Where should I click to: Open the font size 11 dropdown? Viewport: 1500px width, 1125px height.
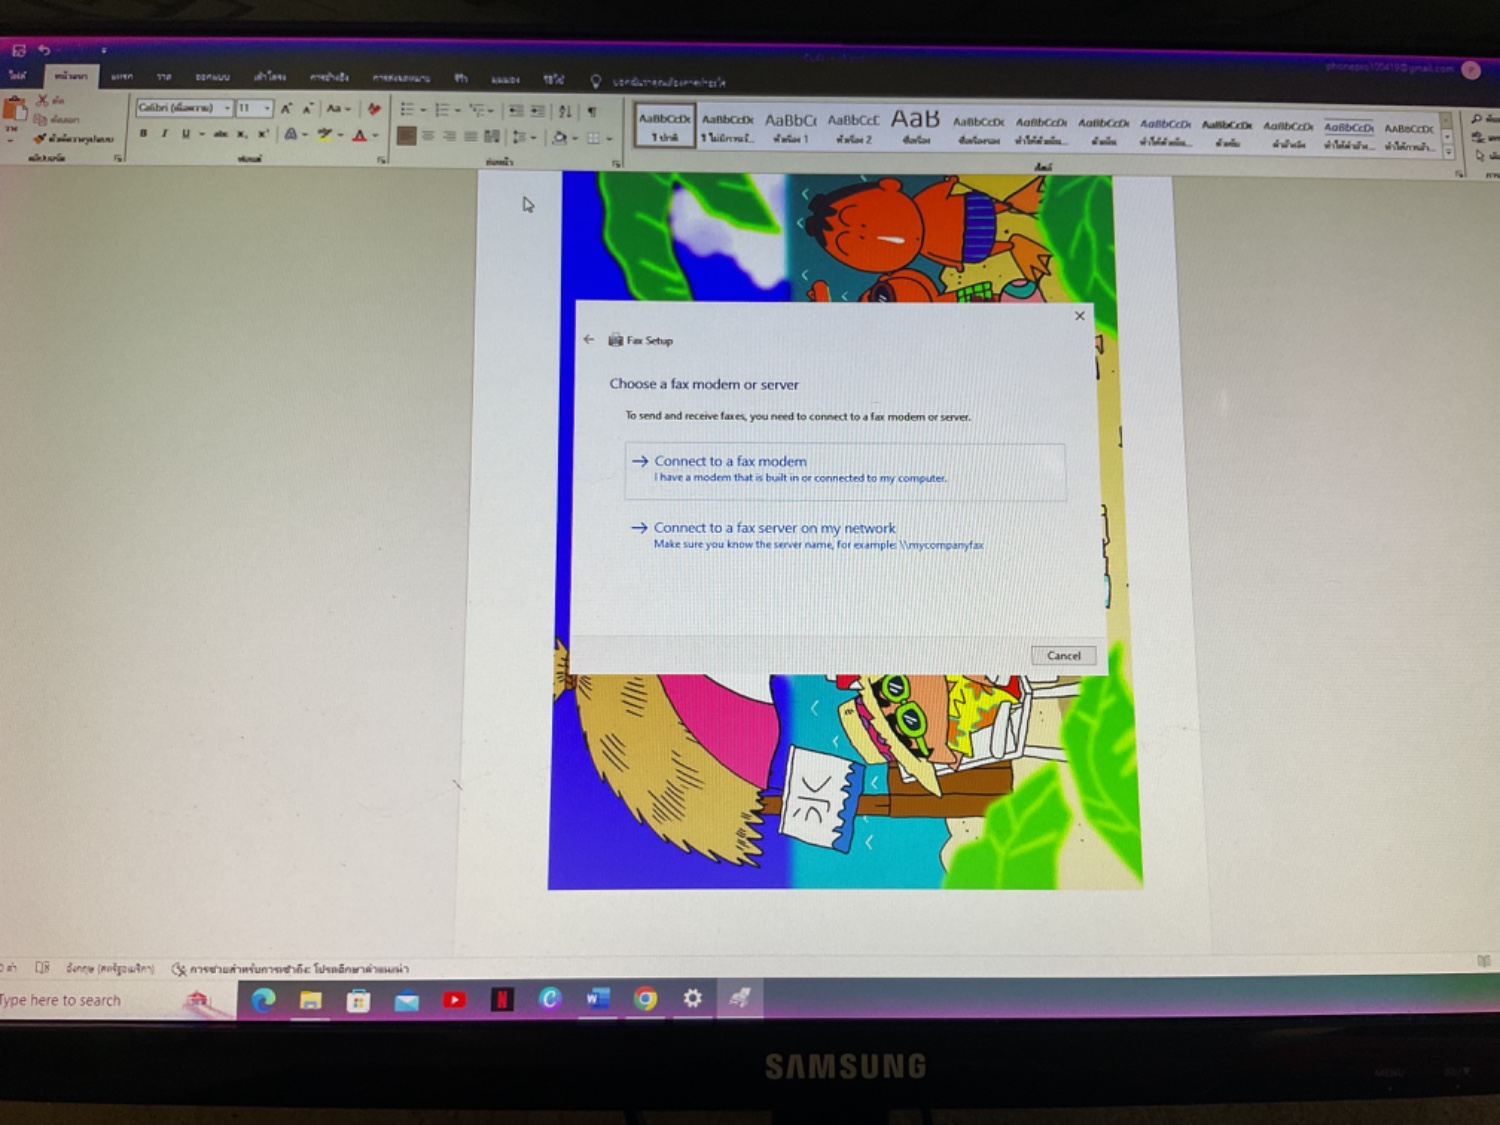coord(267,108)
